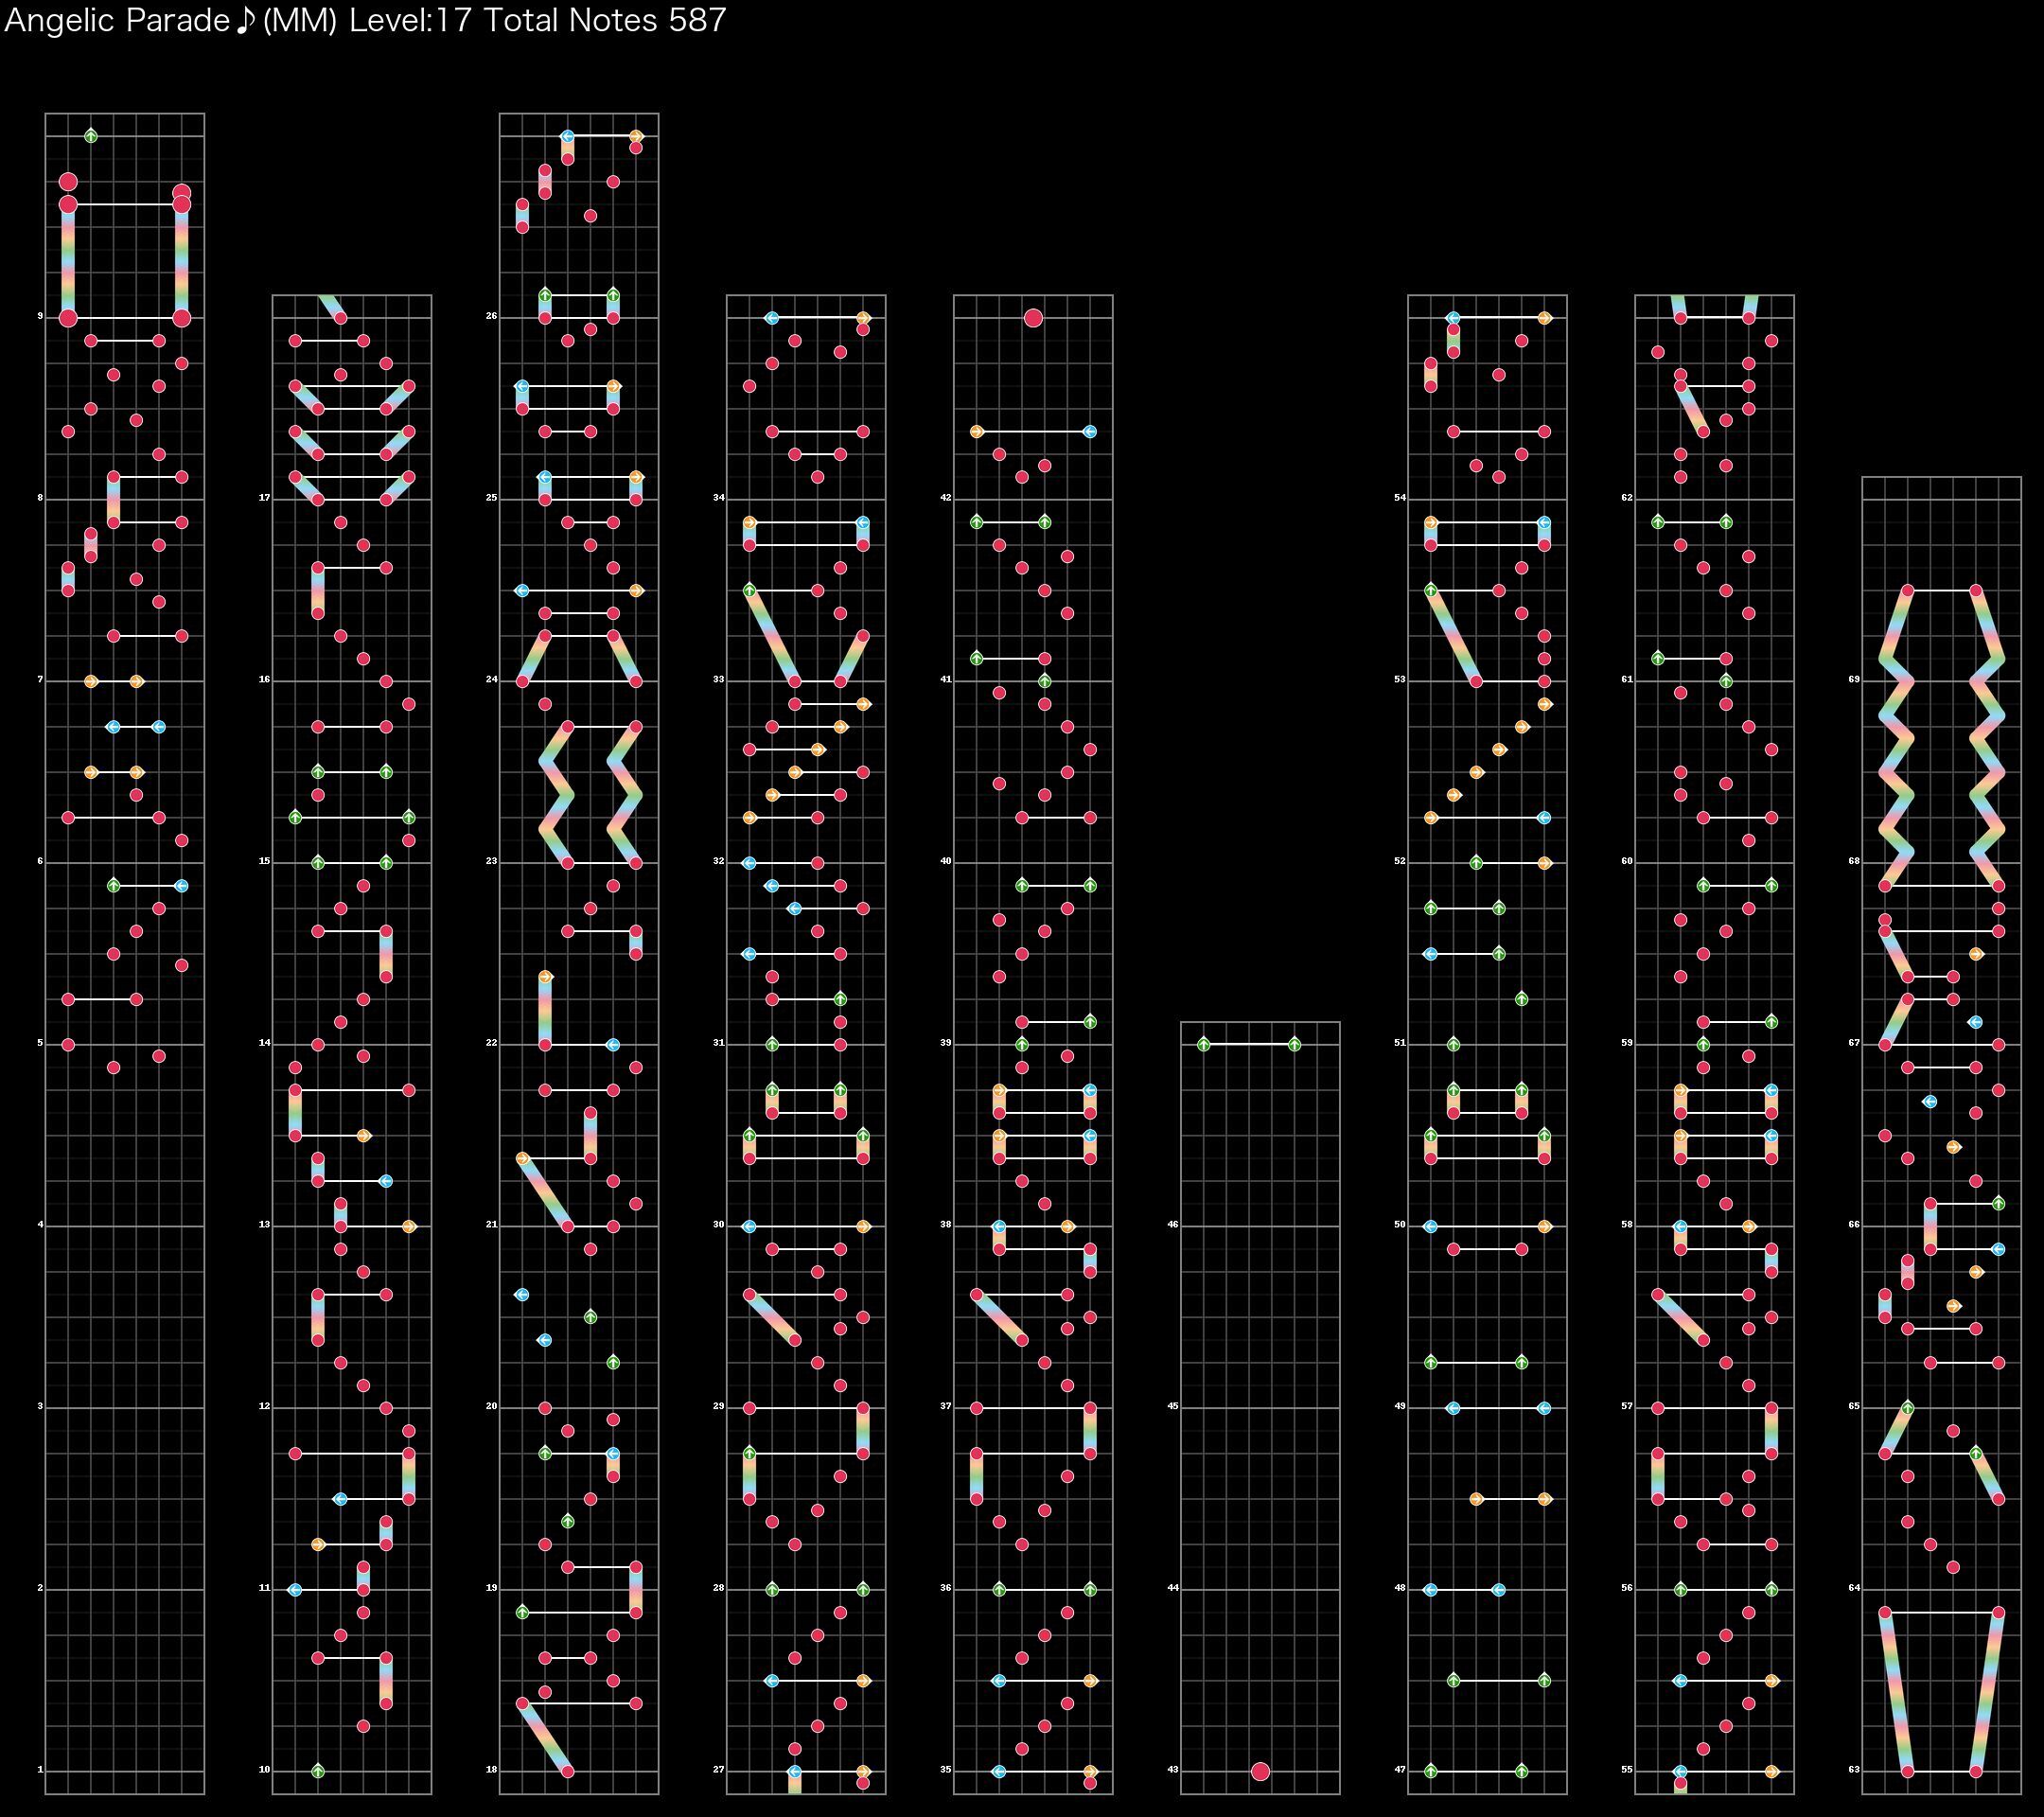Viewport: 2044px width, 1817px height.
Task: Click blue left-arrow note on measure 11 line
Action: point(295,1589)
